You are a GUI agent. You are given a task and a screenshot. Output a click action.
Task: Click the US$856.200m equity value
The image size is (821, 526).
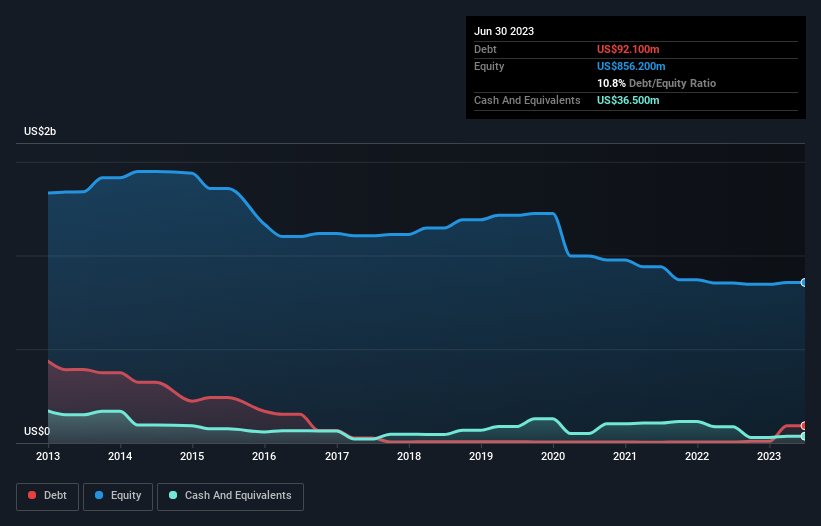631,66
